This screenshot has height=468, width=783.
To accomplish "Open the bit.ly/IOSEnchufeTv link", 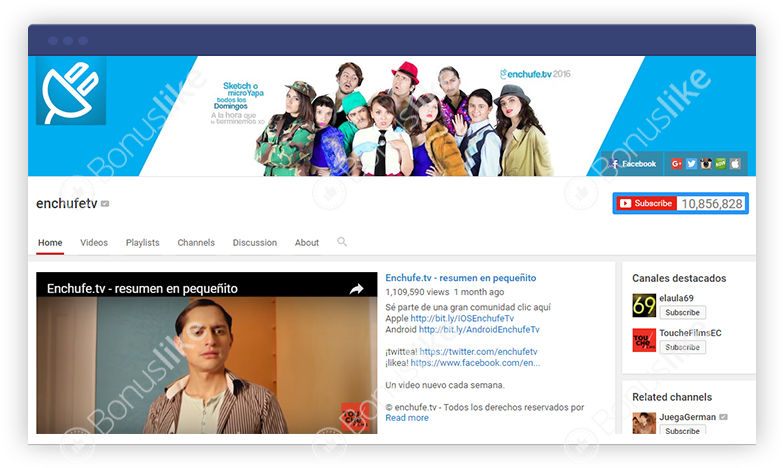I will click(462, 318).
